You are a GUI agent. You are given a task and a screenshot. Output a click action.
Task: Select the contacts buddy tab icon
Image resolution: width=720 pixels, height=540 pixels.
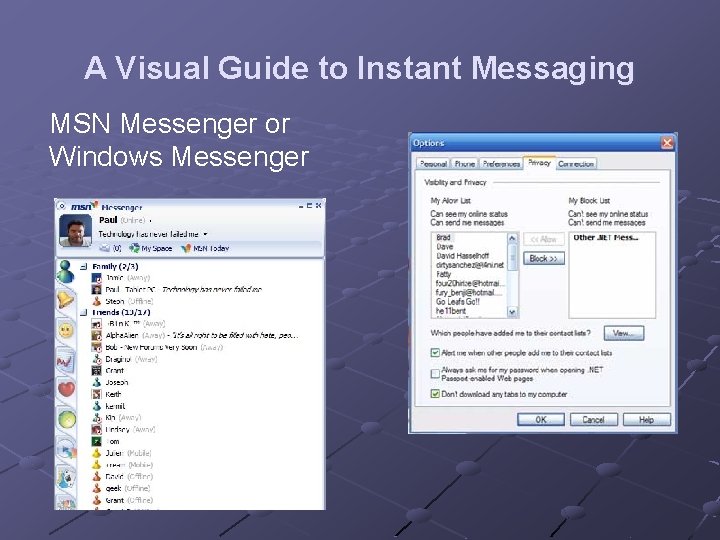[x=65, y=271]
